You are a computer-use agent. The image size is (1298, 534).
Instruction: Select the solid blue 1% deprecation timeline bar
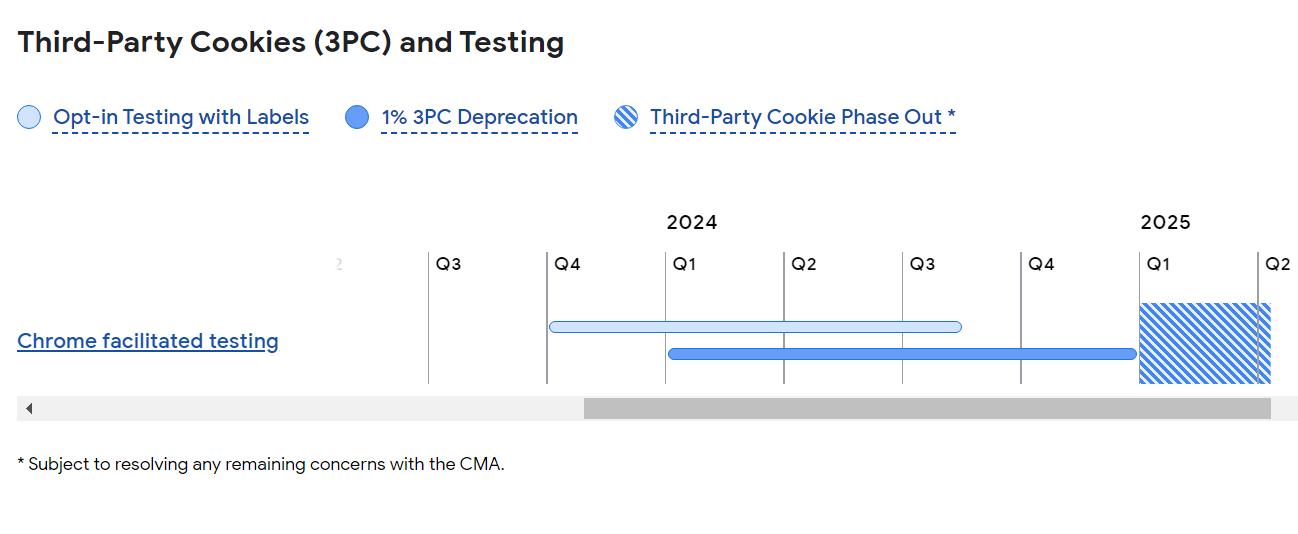(902, 354)
